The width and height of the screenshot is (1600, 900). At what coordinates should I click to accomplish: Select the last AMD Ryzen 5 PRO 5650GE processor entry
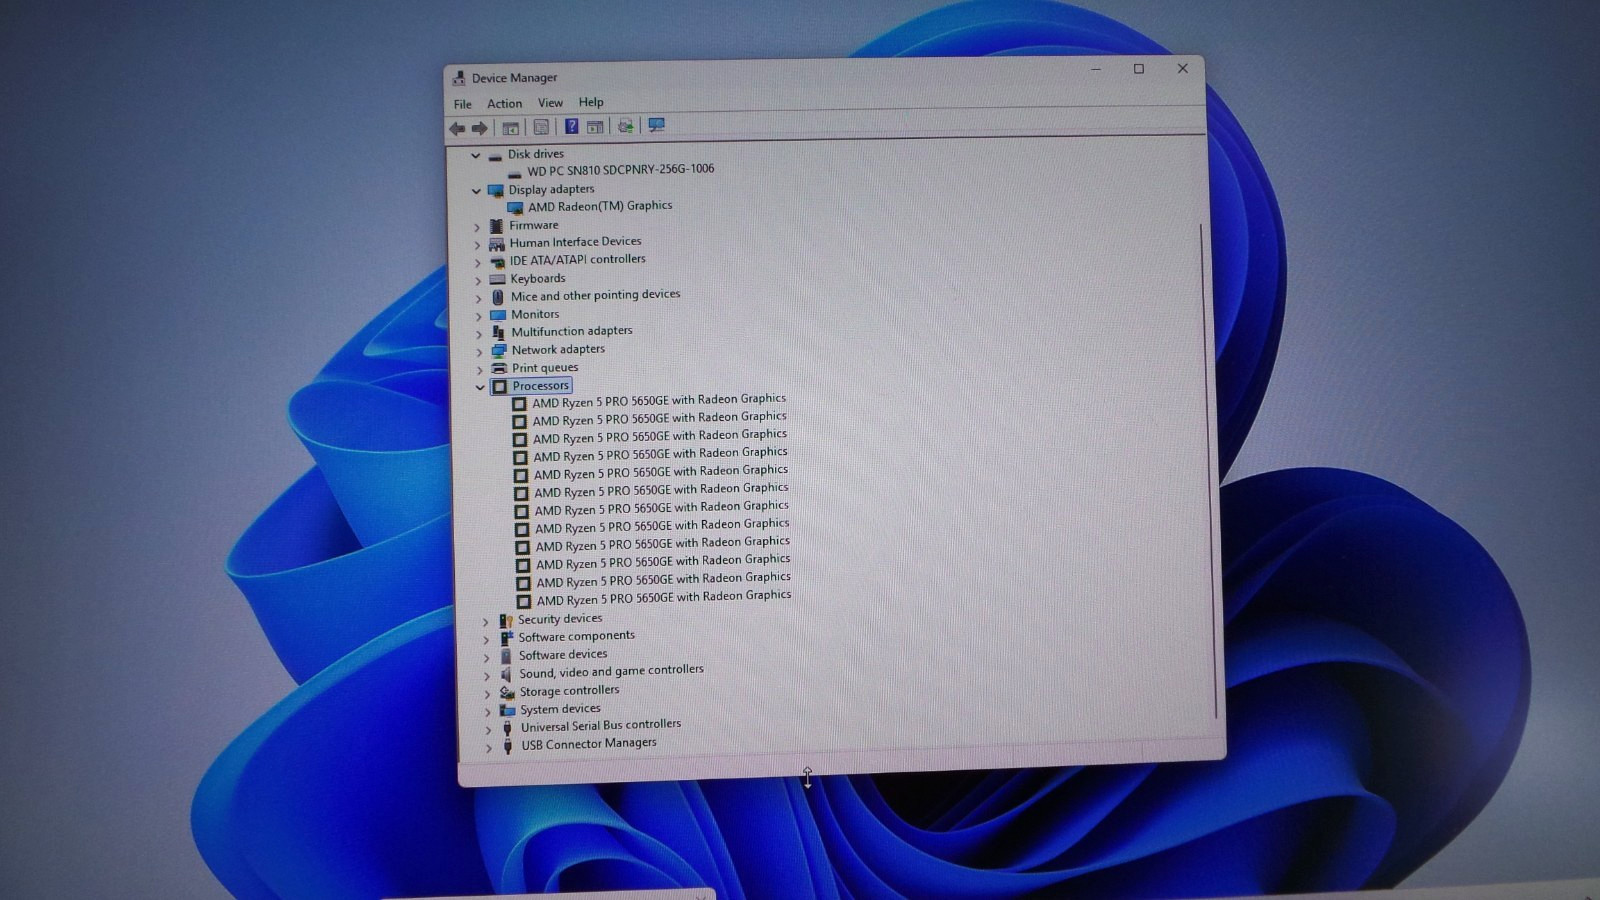pyautogui.click(x=664, y=598)
